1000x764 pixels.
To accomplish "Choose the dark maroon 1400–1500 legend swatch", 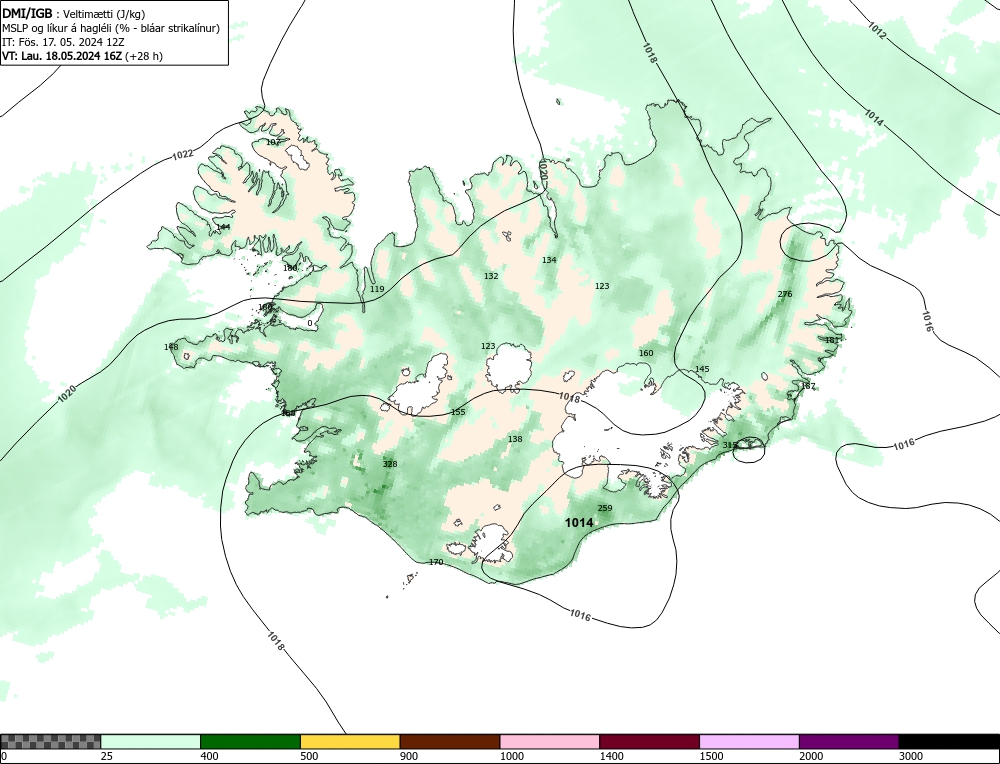I will pos(649,741).
